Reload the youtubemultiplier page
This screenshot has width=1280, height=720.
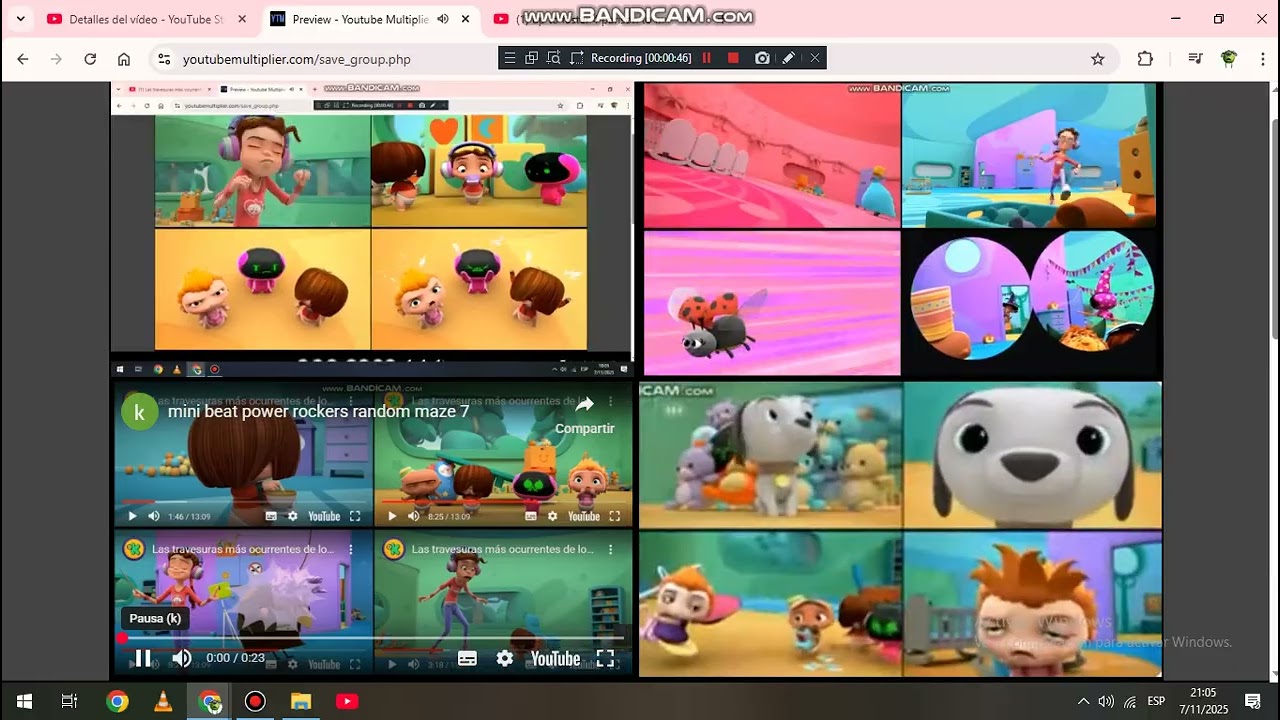pyautogui.click(x=90, y=59)
